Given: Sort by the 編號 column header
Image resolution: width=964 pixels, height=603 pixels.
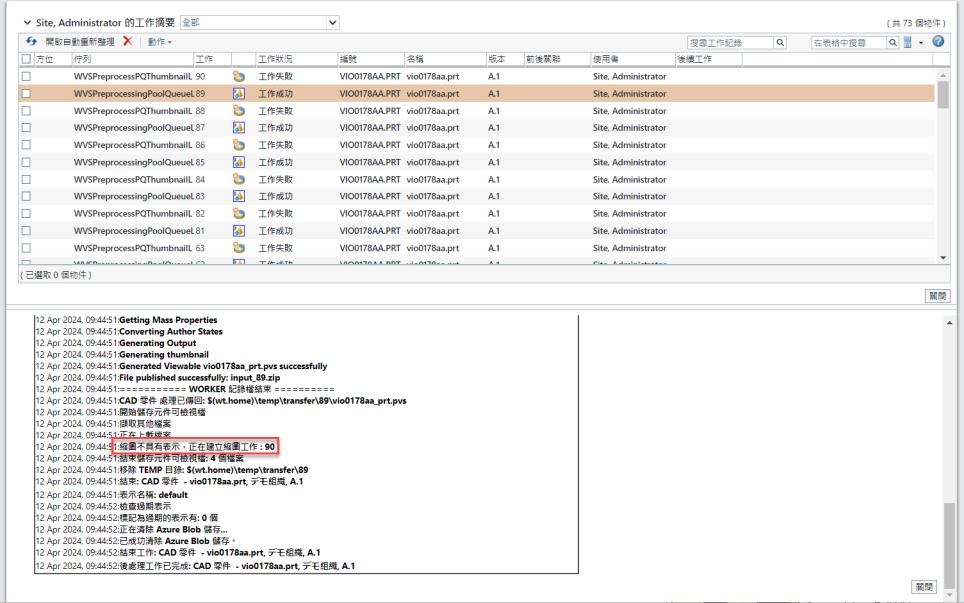Looking at the screenshot, I should point(348,59).
